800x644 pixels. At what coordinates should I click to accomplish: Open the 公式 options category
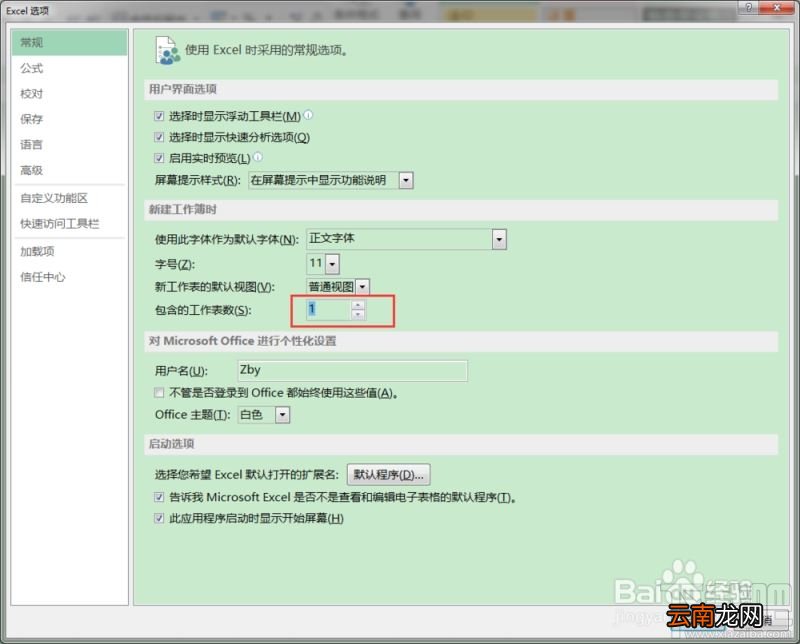click(x=69, y=68)
